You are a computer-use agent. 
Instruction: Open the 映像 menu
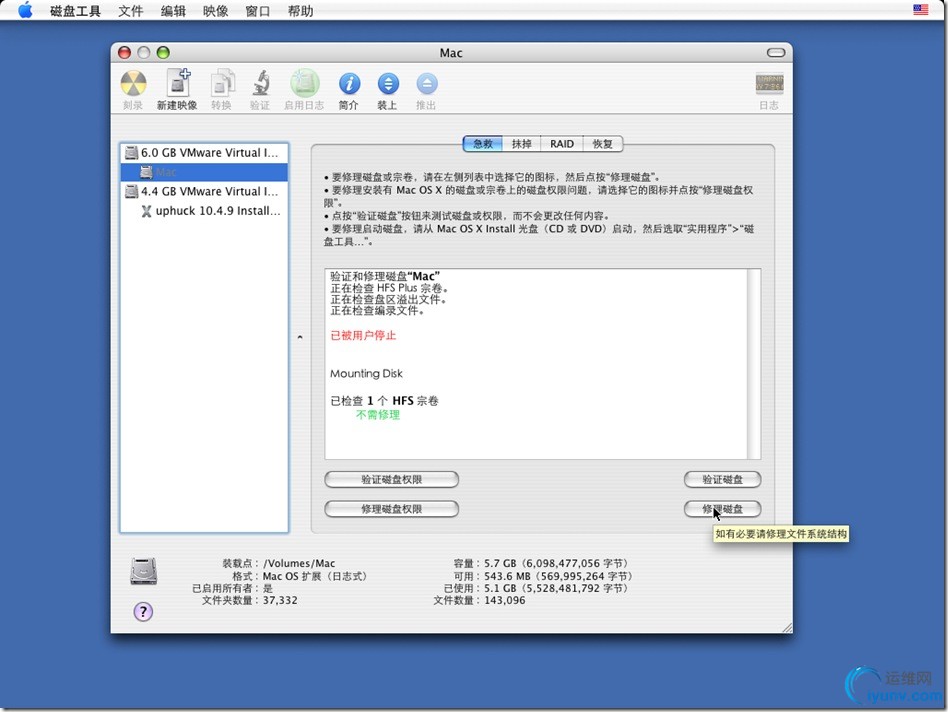(x=215, y=11)
